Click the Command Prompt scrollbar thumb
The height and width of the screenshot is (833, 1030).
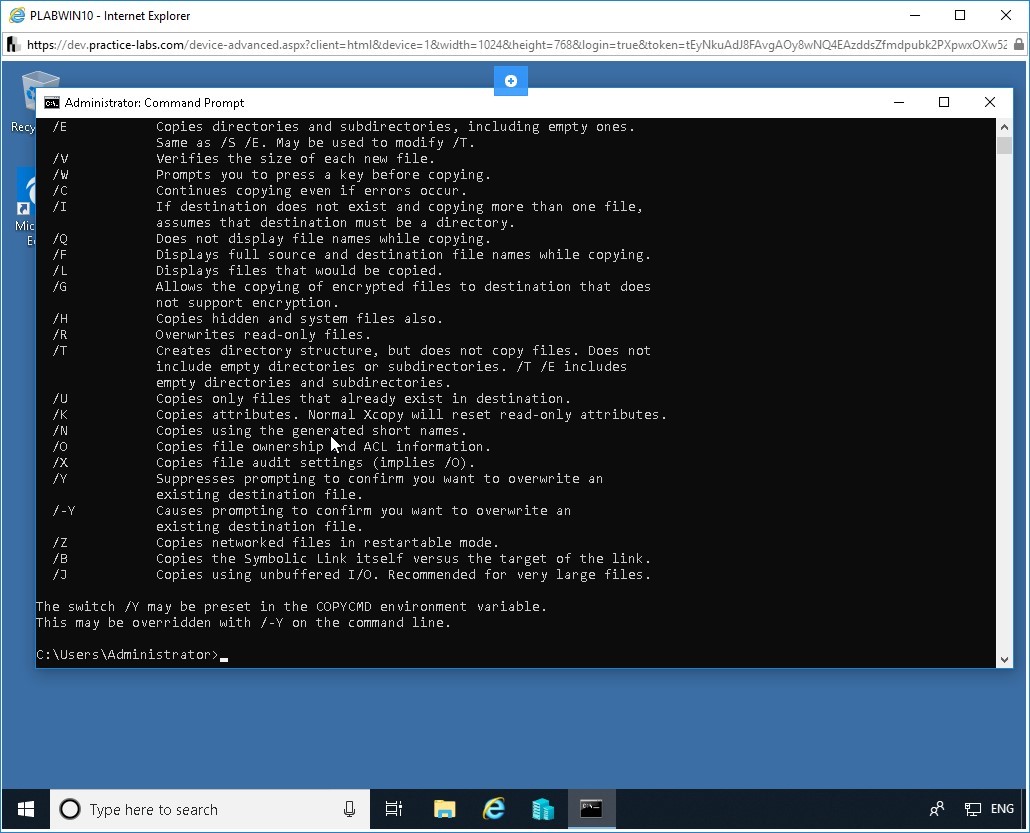[x=1004, y=145]
